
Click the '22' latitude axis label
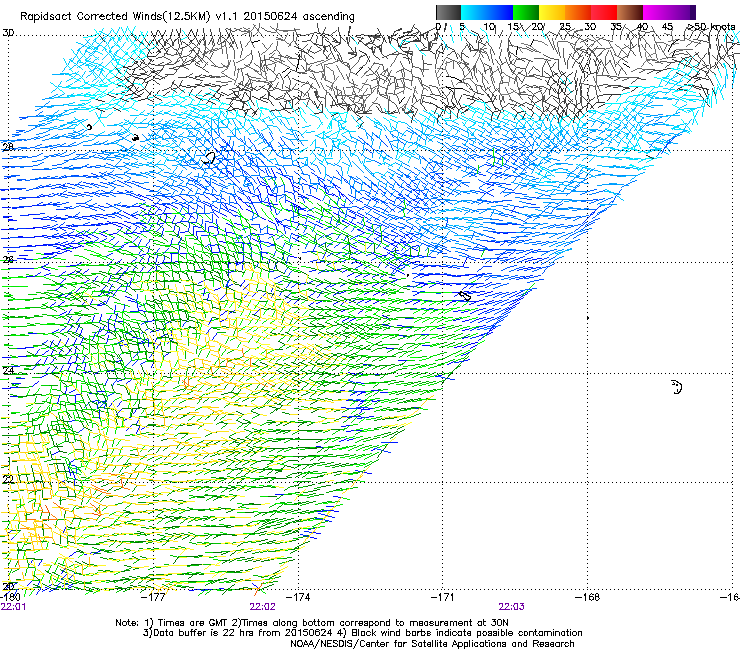(x=8, y=480)
